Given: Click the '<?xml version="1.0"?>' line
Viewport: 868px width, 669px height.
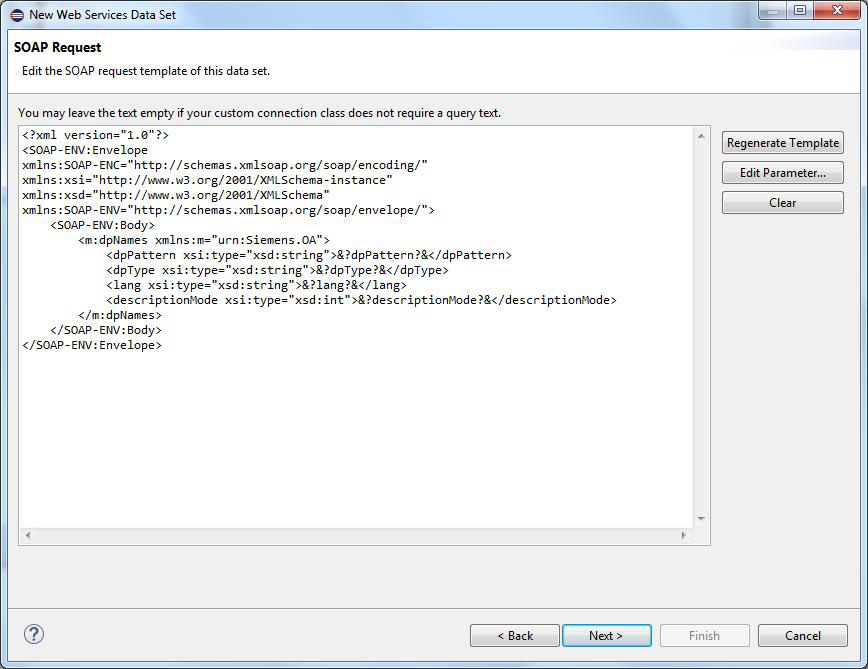Looking at the screenshot, I should [x=95, y=135].
